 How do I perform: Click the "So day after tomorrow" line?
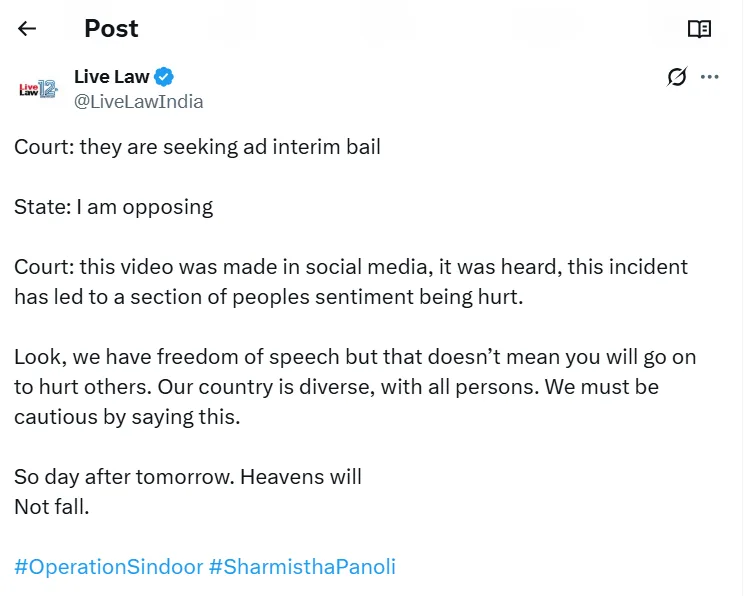click(187, 477)
